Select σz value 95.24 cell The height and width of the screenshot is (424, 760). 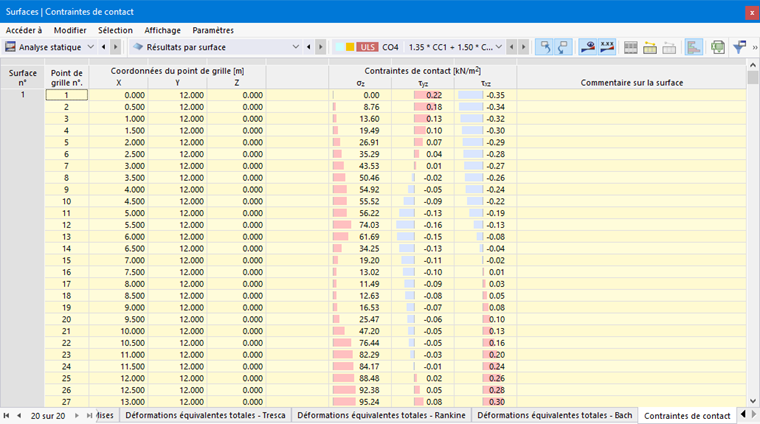click(x=360, y=402)
